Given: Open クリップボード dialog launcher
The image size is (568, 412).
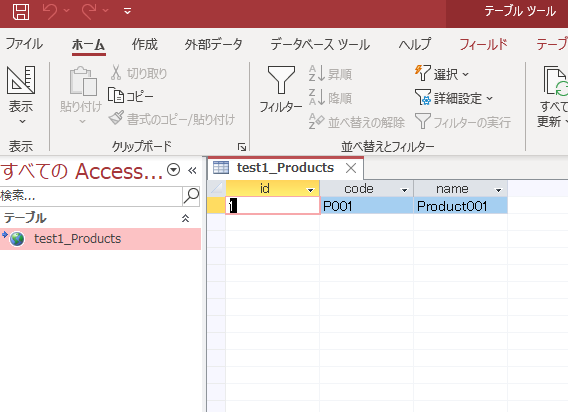Looking at the screenshot, I should click(x=242, y=147).
